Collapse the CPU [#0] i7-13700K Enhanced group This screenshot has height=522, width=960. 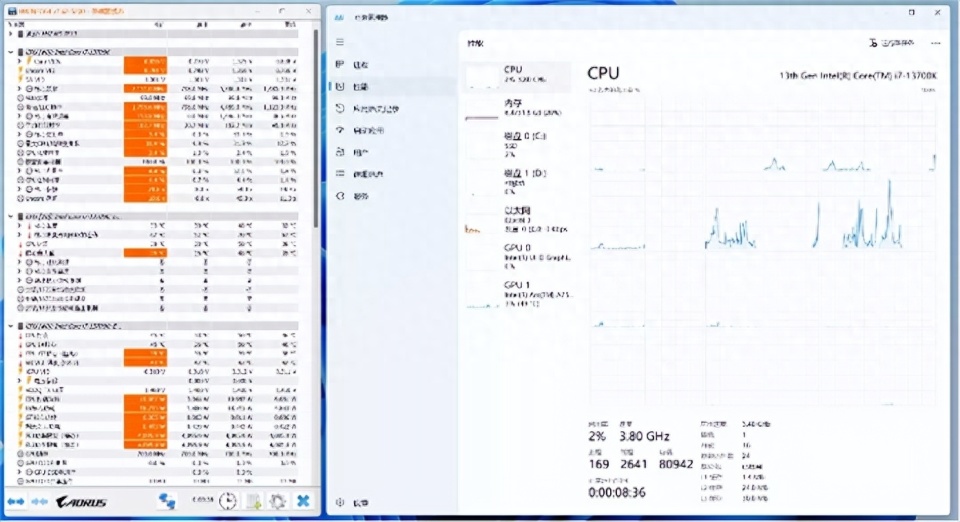[x=10, y=326]
